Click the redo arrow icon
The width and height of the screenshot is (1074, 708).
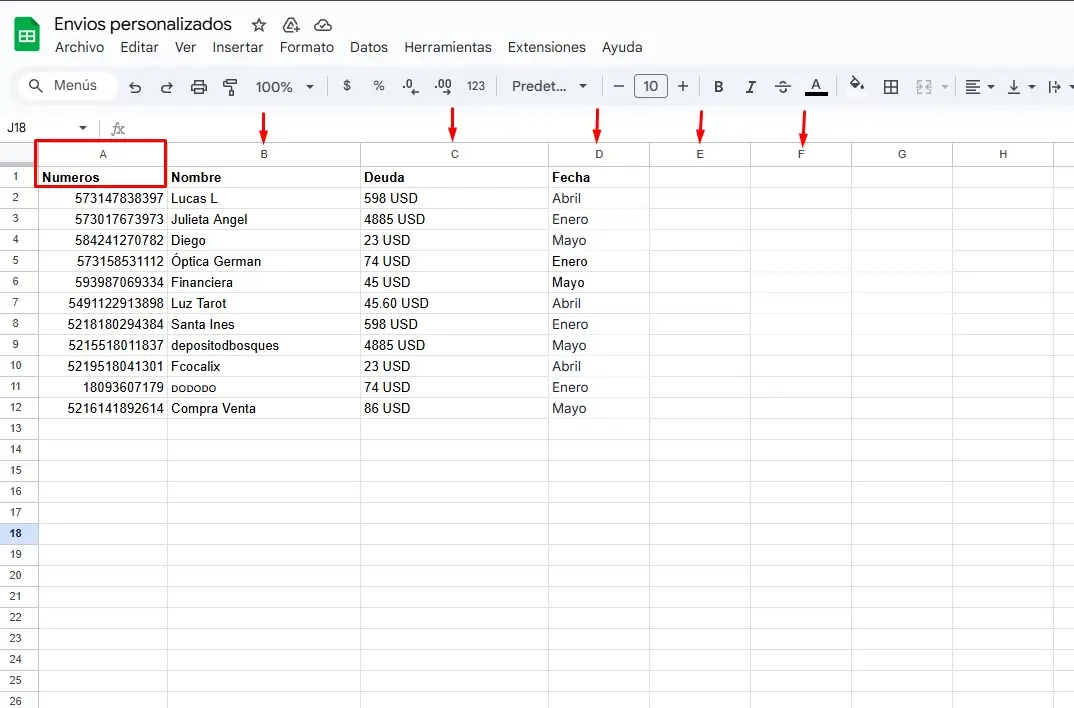coord(167,87)
